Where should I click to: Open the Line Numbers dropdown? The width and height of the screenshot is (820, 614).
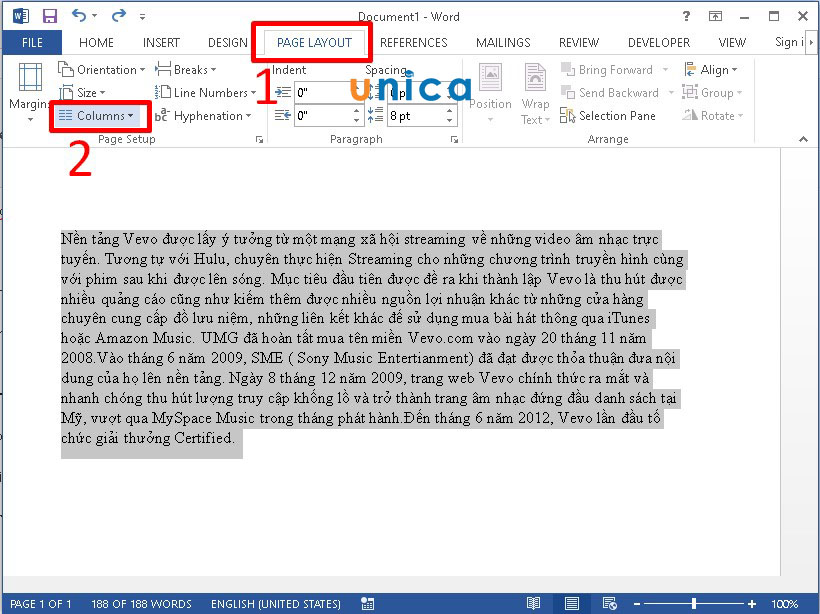(x=205, y=93)
